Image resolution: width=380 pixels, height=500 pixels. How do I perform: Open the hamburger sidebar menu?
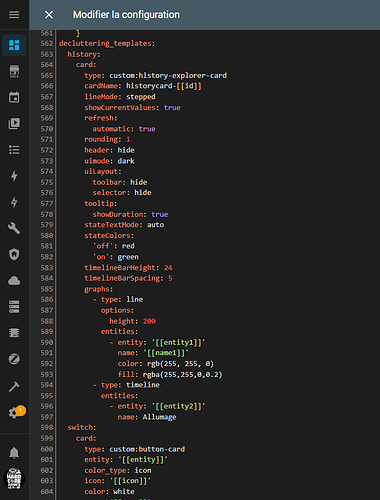point(14,15)
